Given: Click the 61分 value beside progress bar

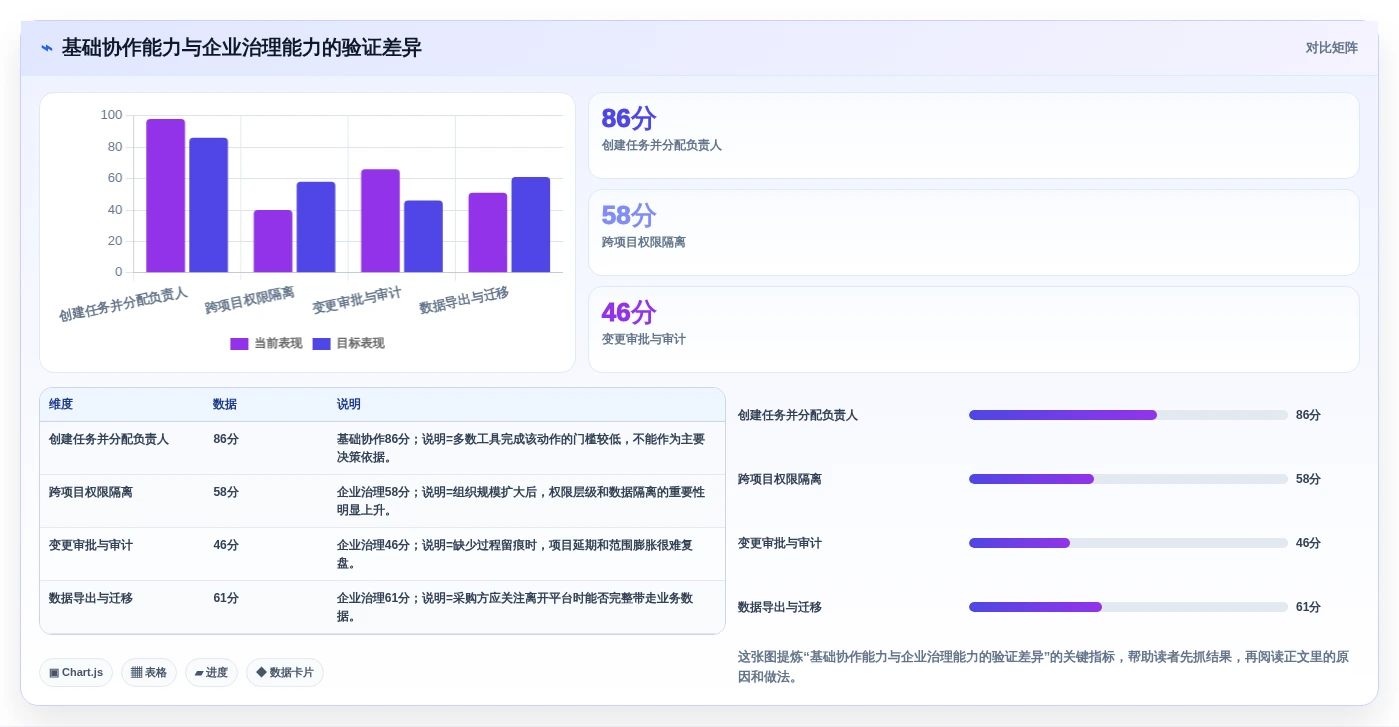Looking at the screenshot, I should tap(1308, 607).
